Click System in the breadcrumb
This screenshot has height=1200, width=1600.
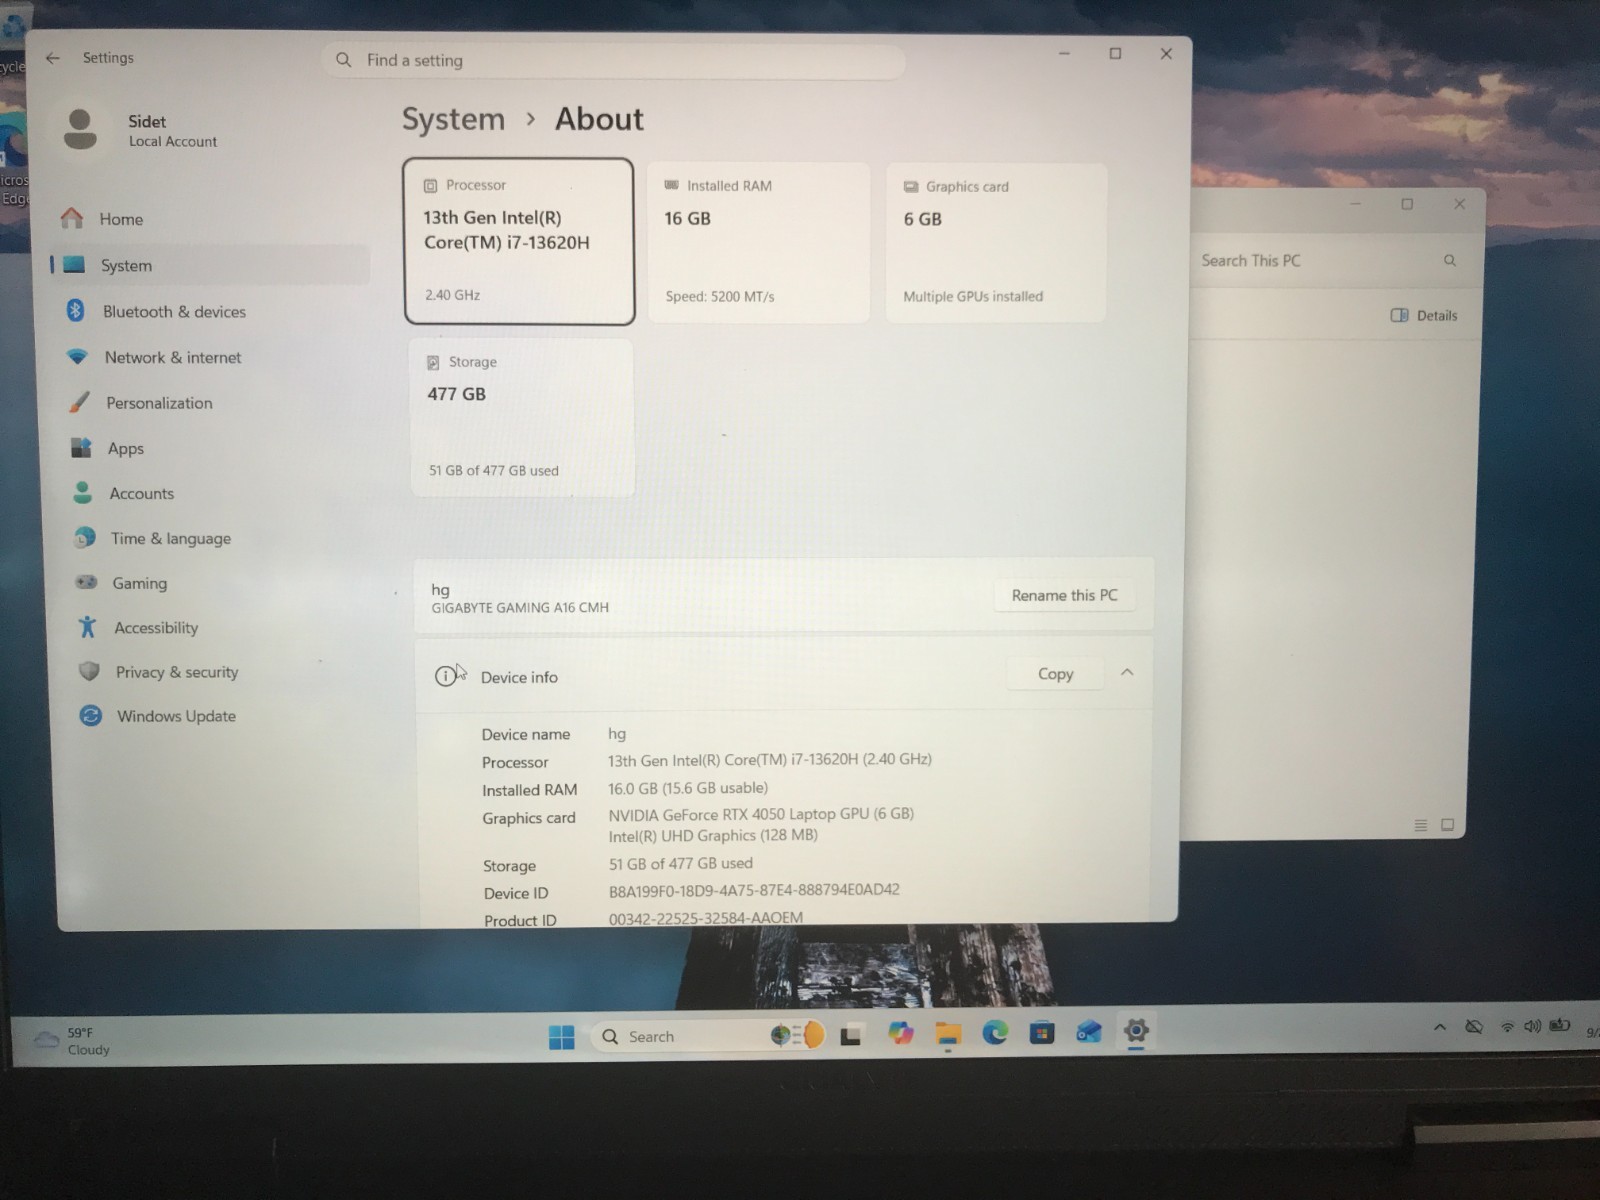[453, 119]
